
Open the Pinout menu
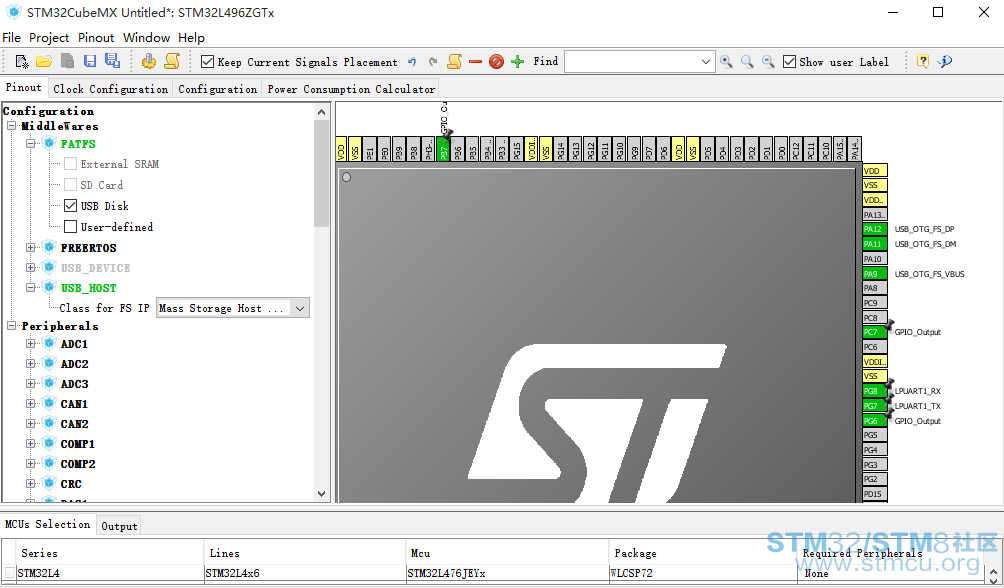tap(96, 38)
